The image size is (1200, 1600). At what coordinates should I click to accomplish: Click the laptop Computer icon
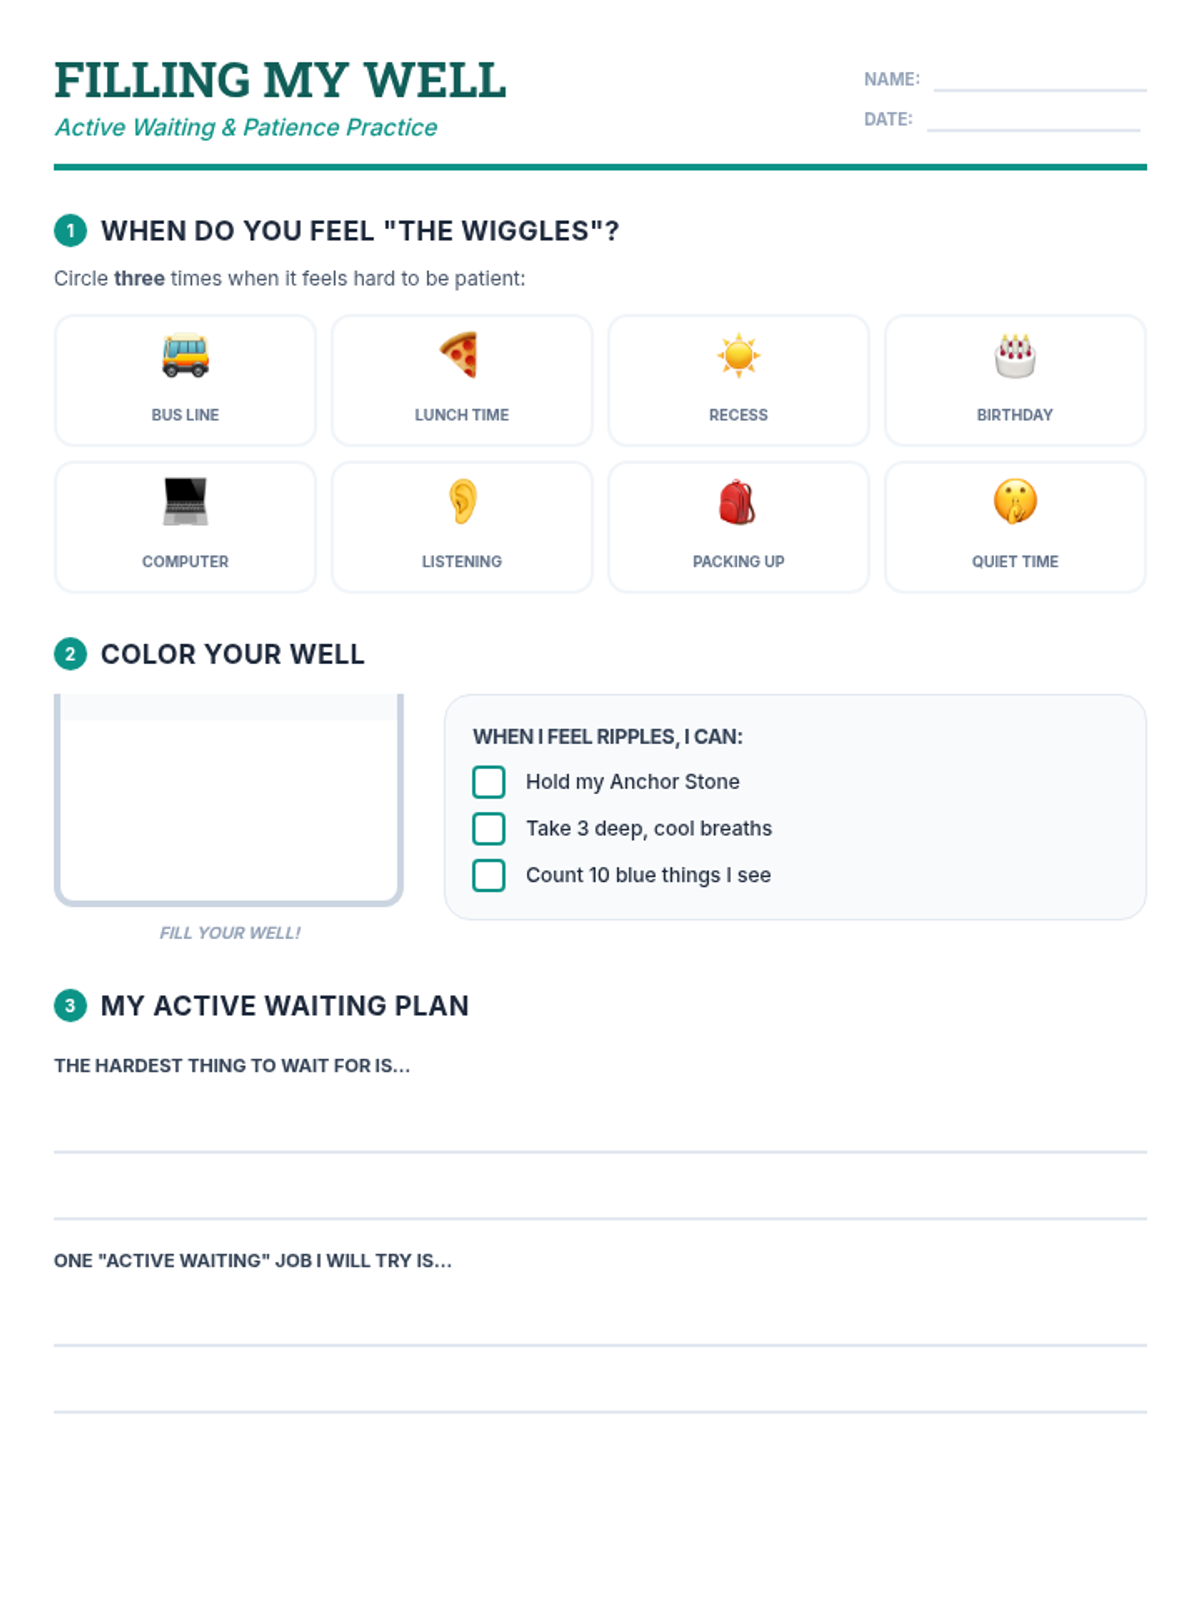(x=185, y=501)
